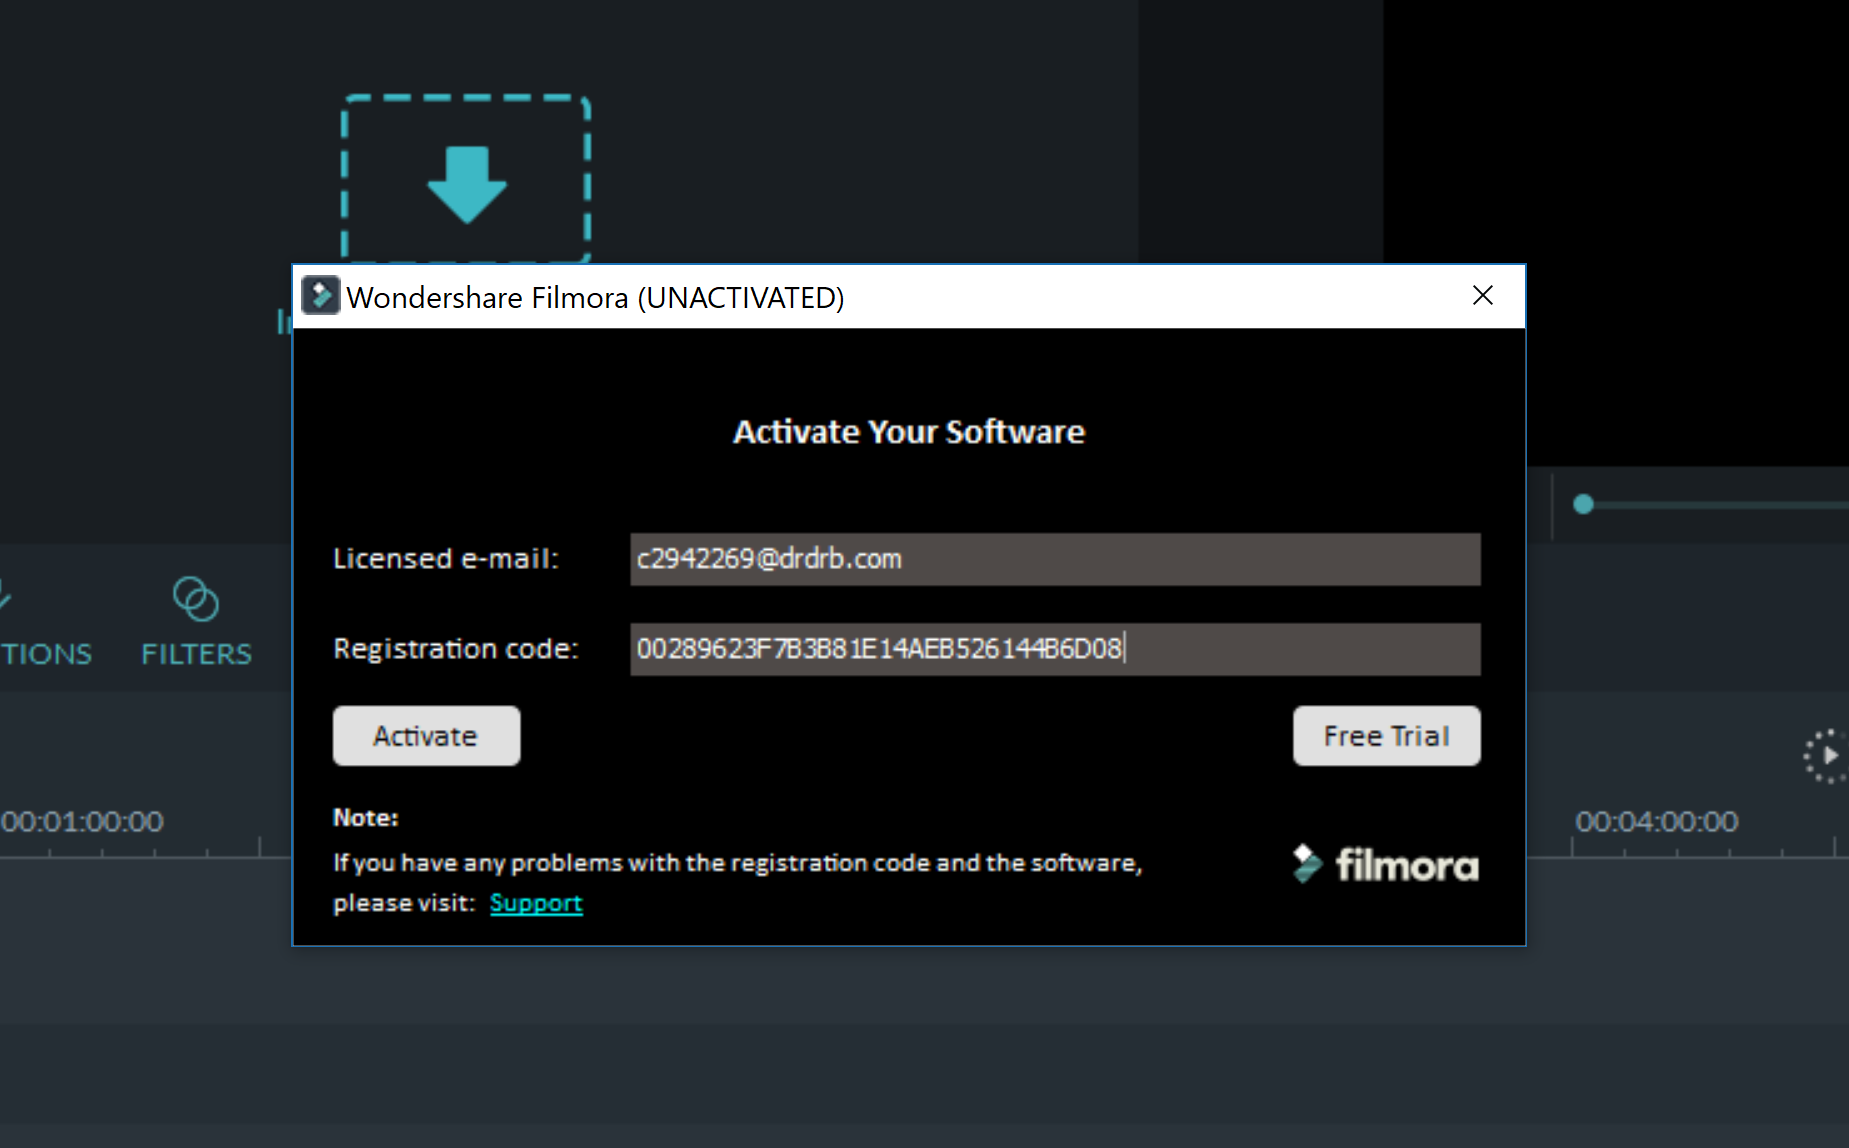Viewport: 1849px width, 1148px height.
Task: Click the dotted circular play icon on timeline
Action: [1826, 756]
